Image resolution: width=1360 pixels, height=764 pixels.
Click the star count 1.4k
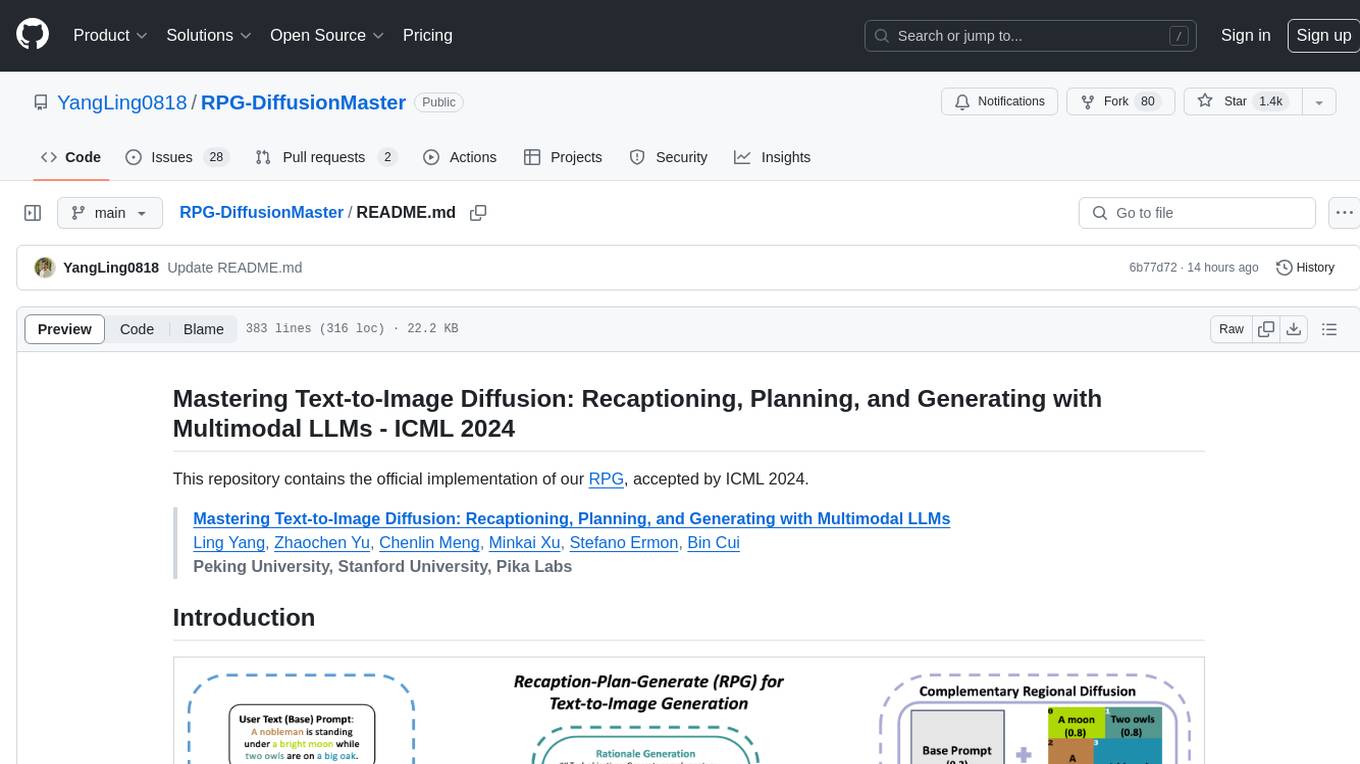(x=1271, y=102)
